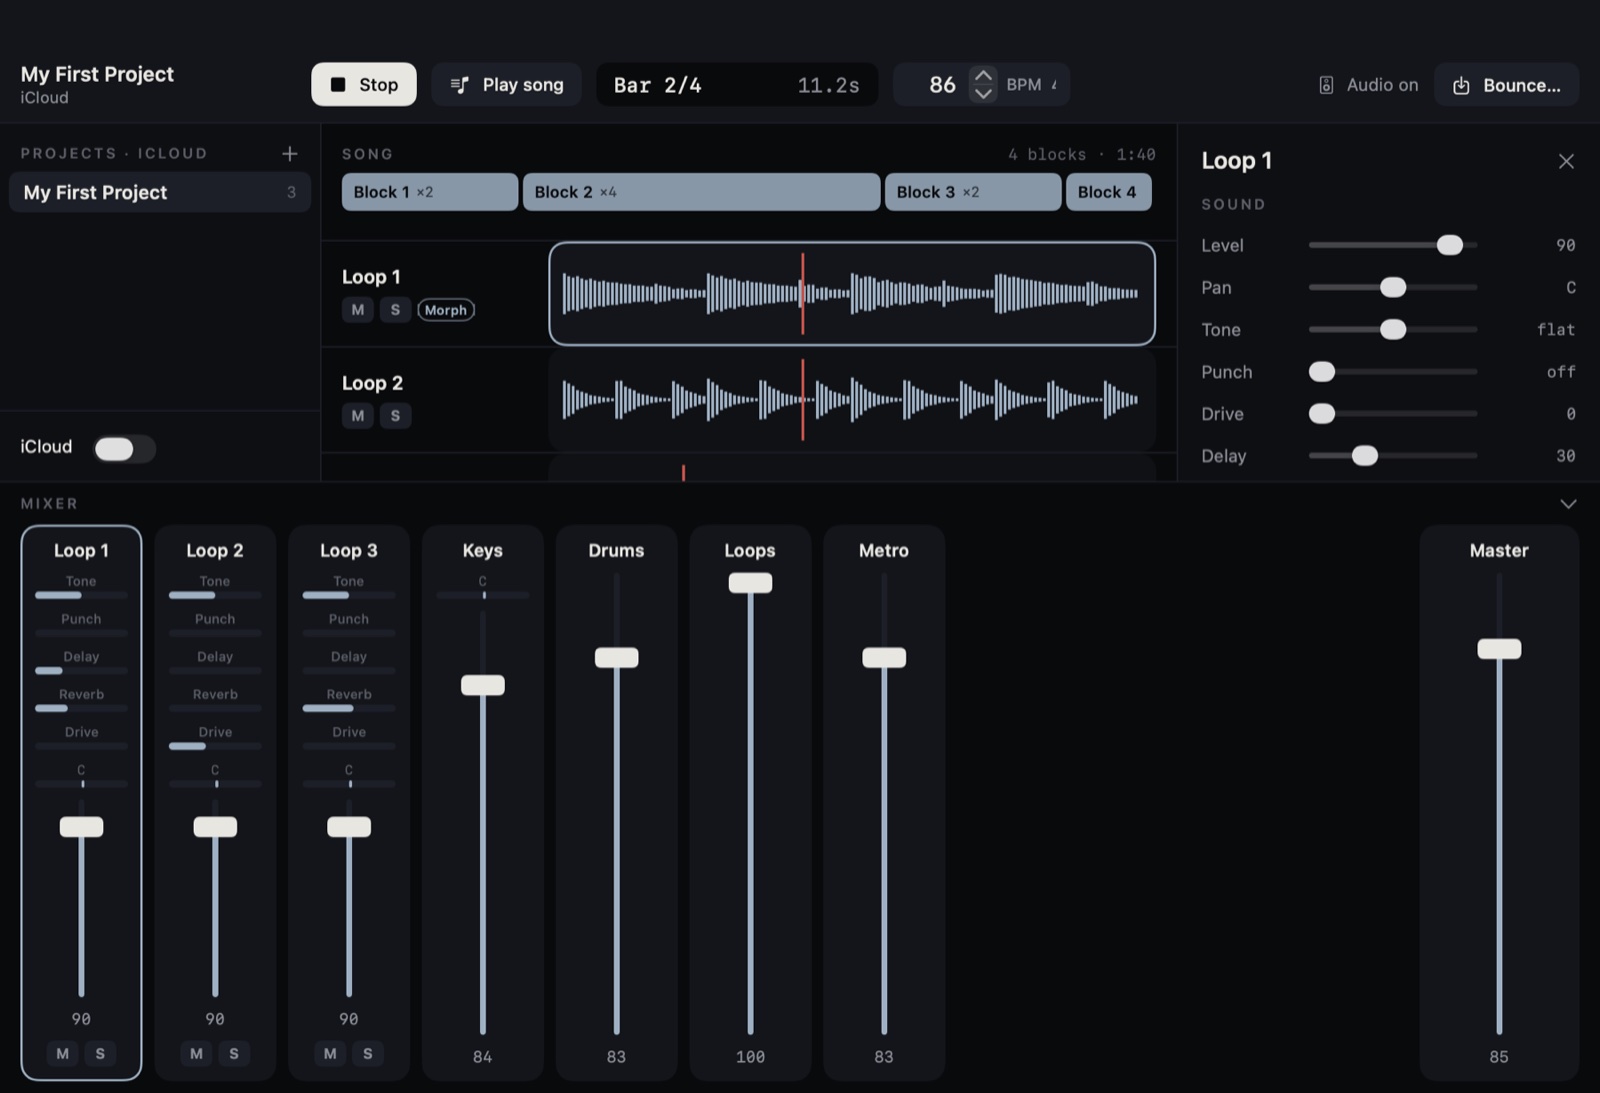This screenshot has height=1093, width=1600.
Task: Mute Loop 2 track in the song area
Action: point(358,416)
